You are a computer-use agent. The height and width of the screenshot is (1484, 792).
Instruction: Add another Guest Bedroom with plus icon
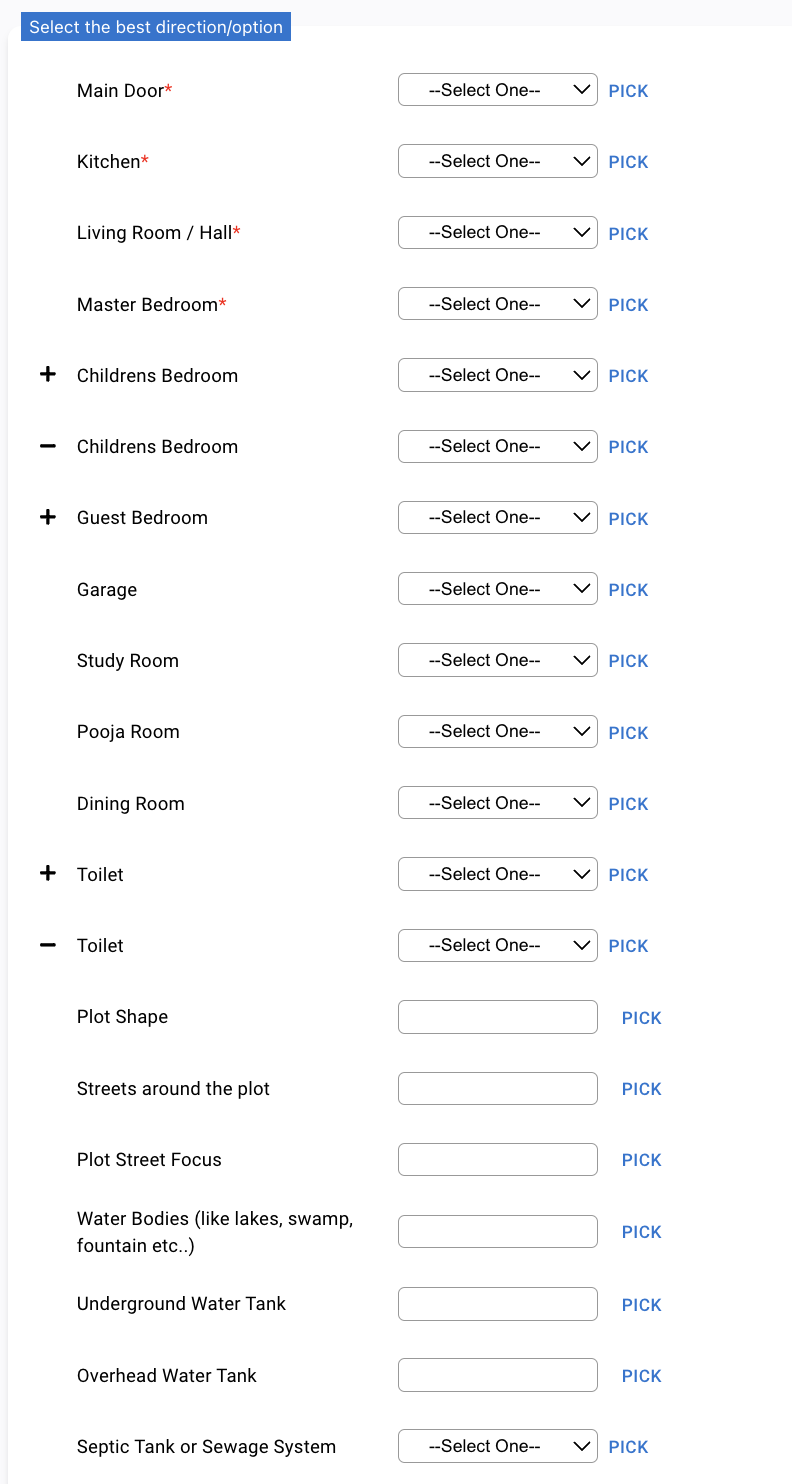click(x=47, y=517)
